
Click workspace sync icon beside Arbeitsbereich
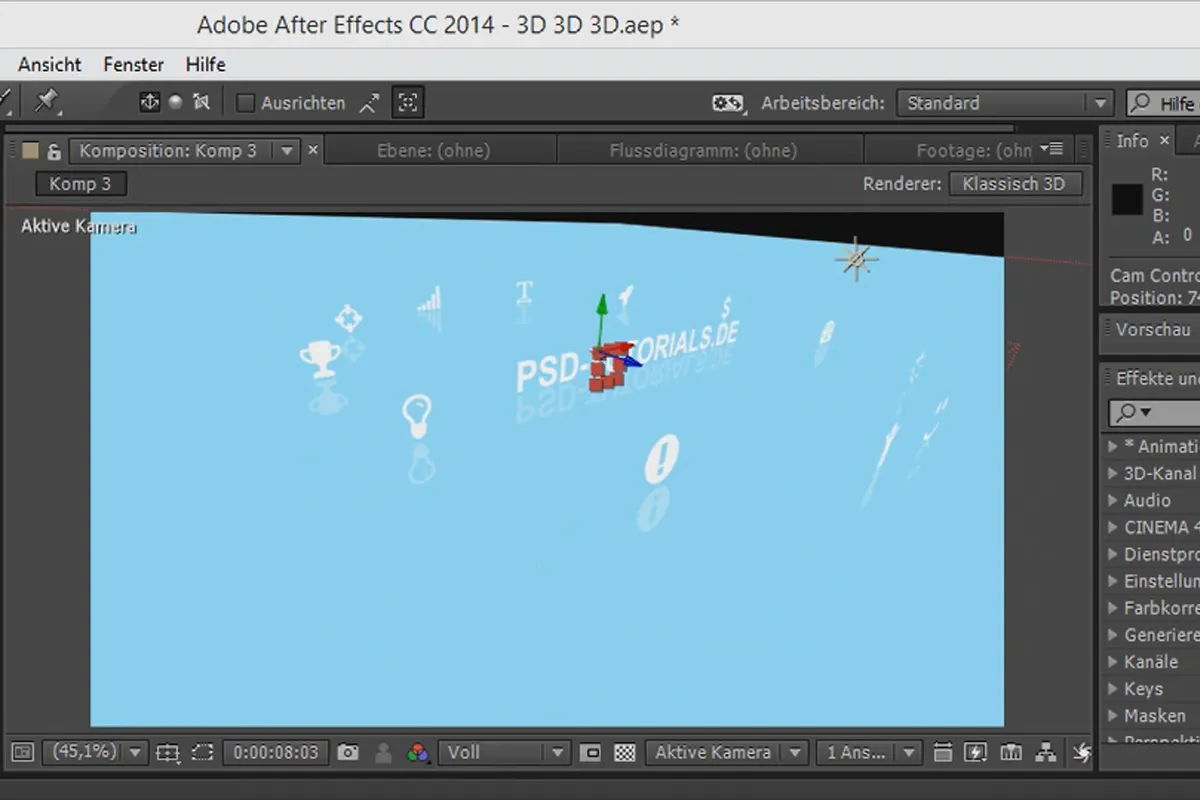pos(728,103)
